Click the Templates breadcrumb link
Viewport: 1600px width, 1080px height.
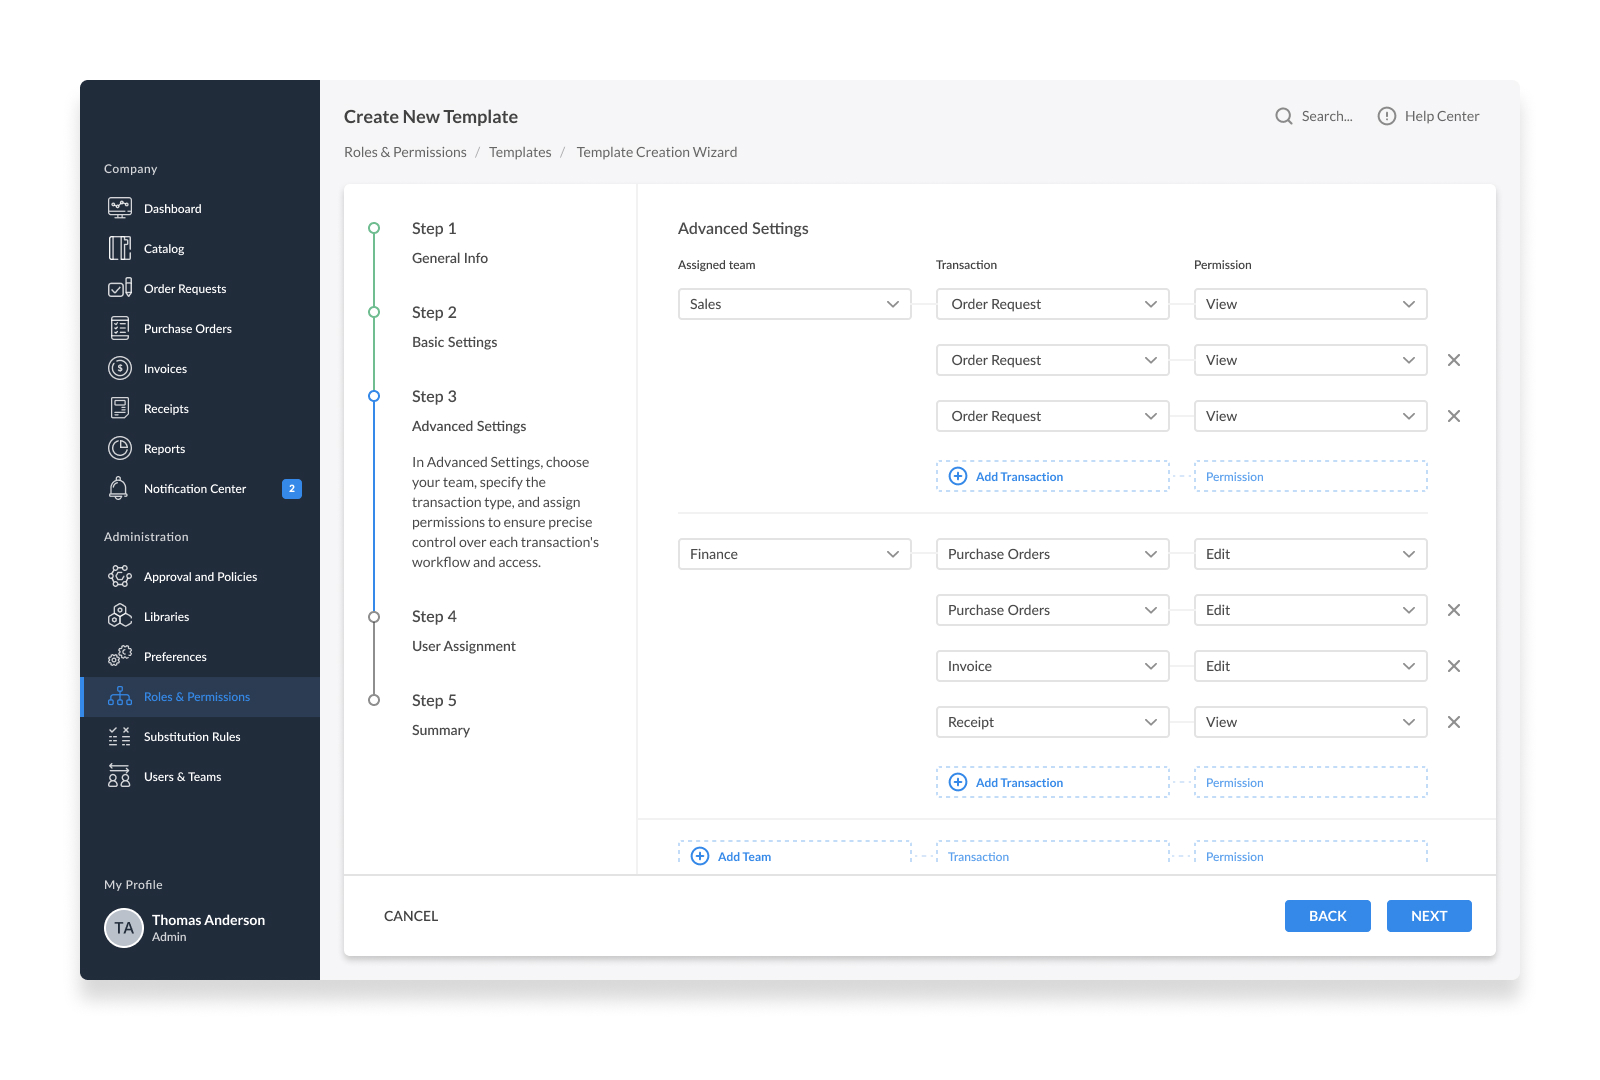point(520,152)
